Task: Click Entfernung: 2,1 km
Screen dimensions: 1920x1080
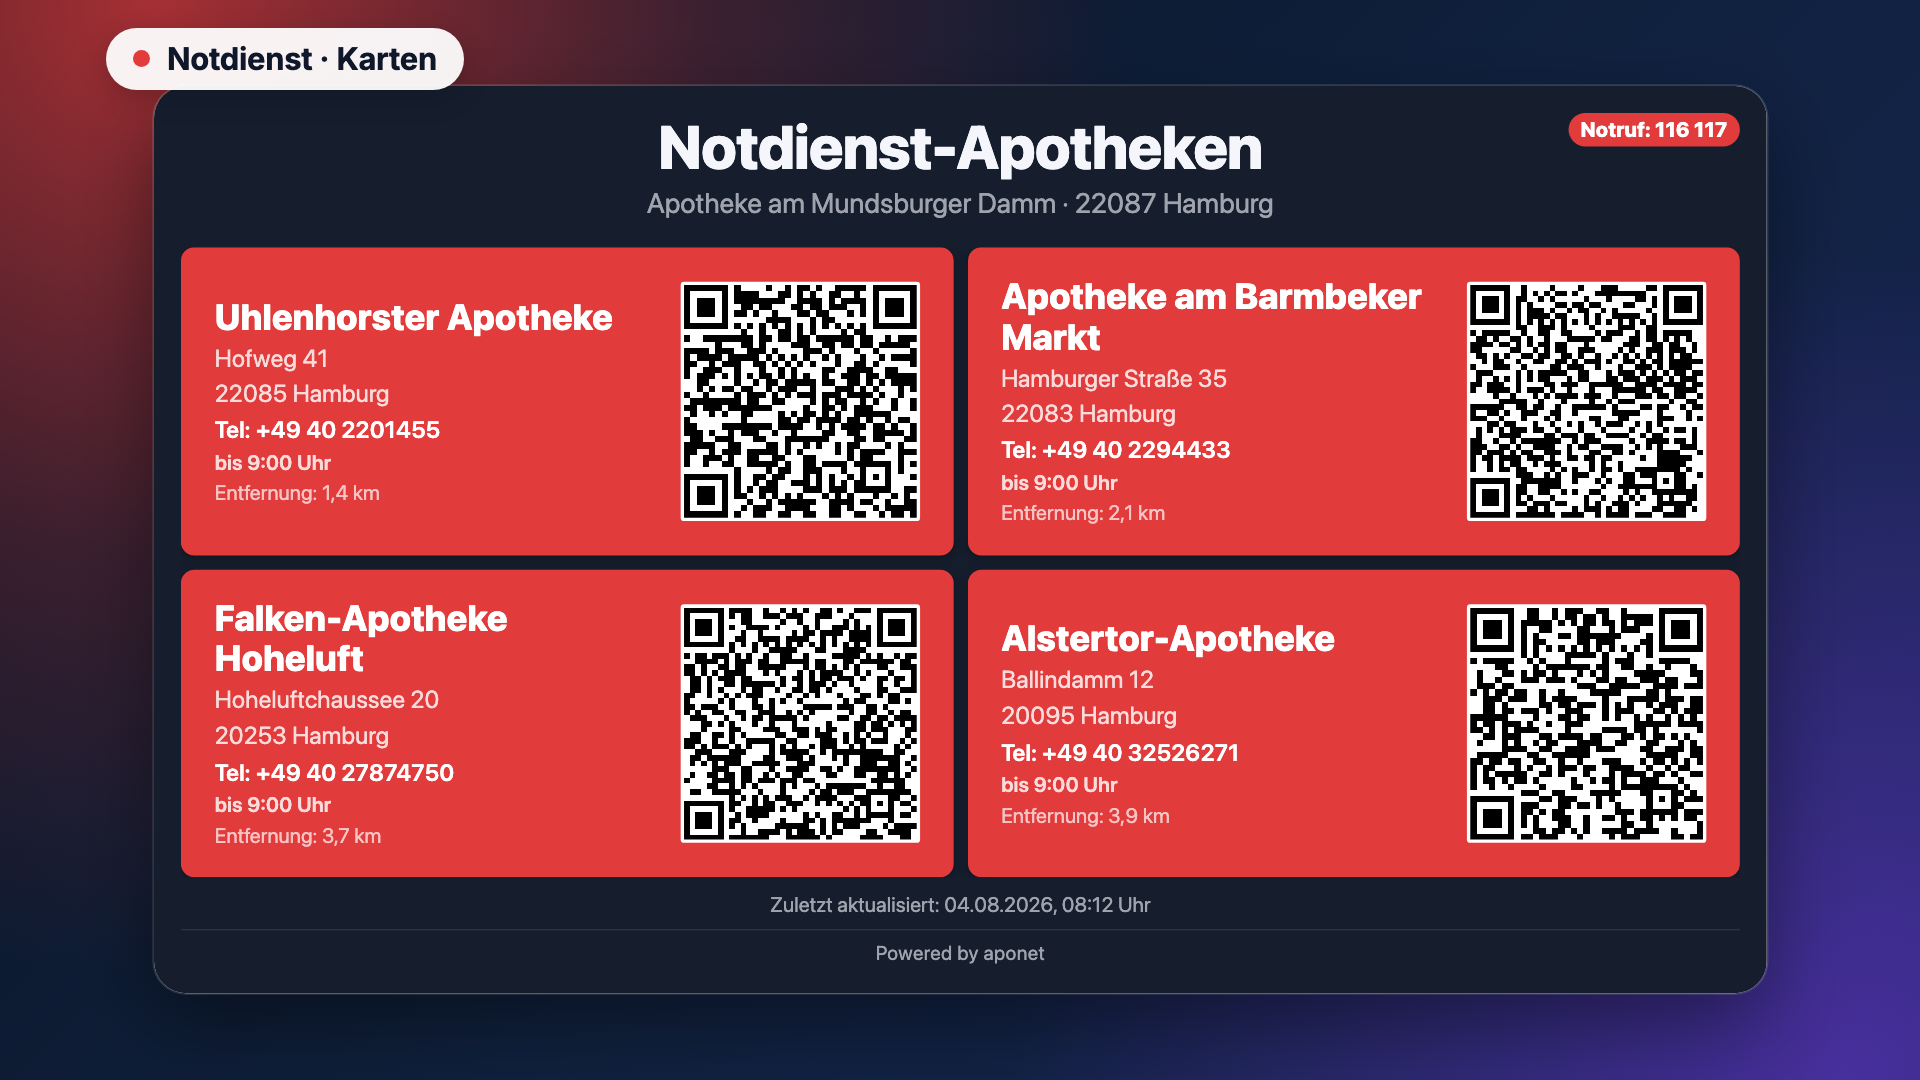Action: point(1083,513)
